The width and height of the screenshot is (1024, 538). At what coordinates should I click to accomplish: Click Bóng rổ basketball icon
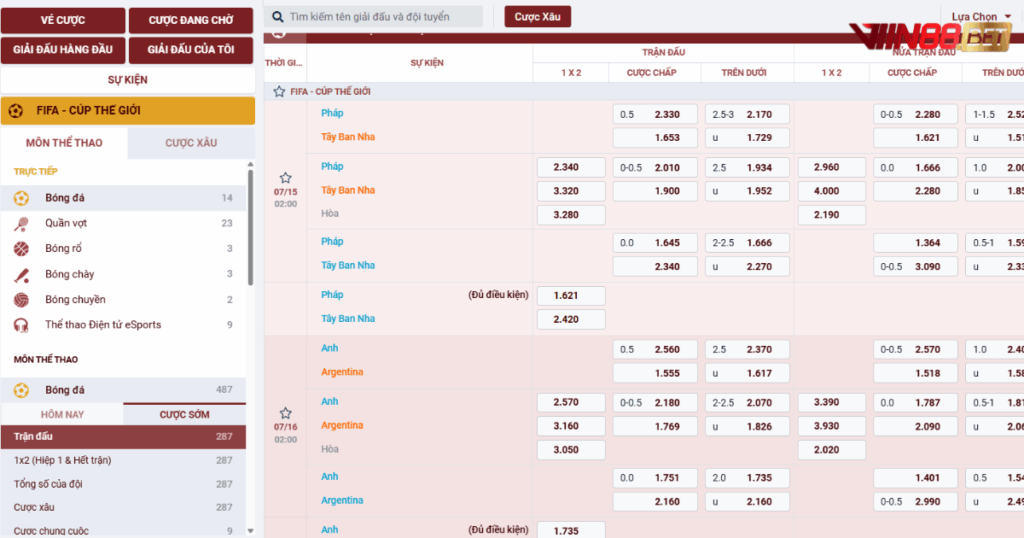21,249
